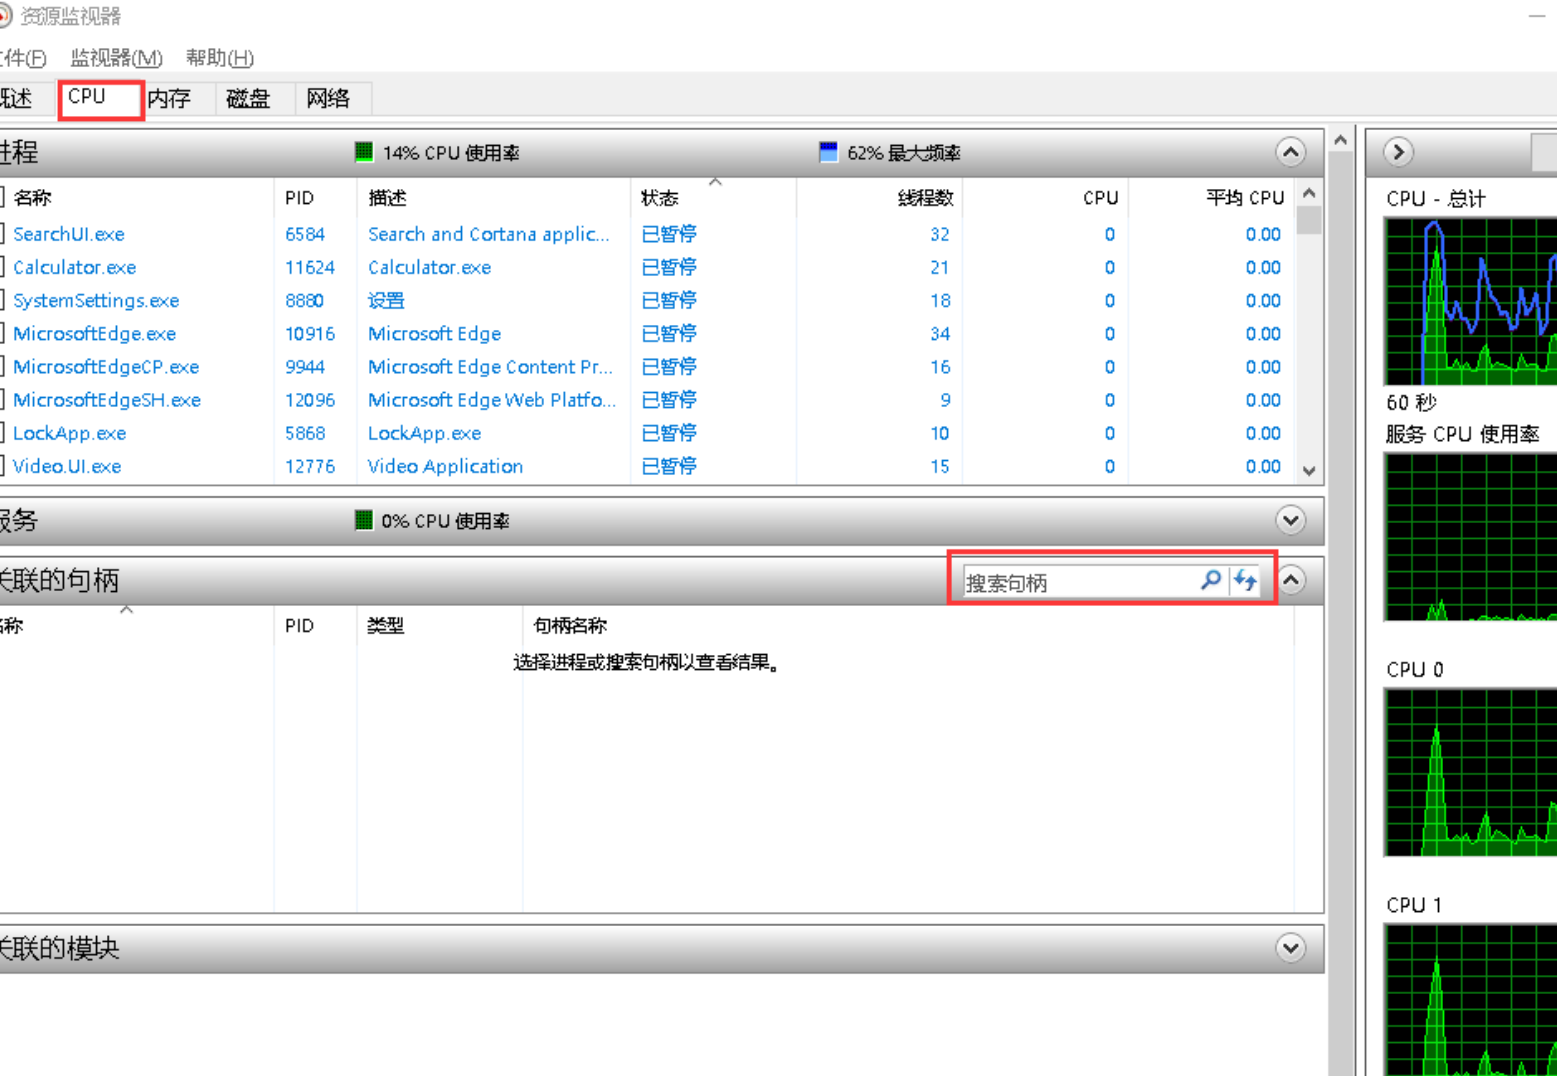Collapse the graphs pane with arrow button
This screenshot has width=1557, height=1076.
1398,152
